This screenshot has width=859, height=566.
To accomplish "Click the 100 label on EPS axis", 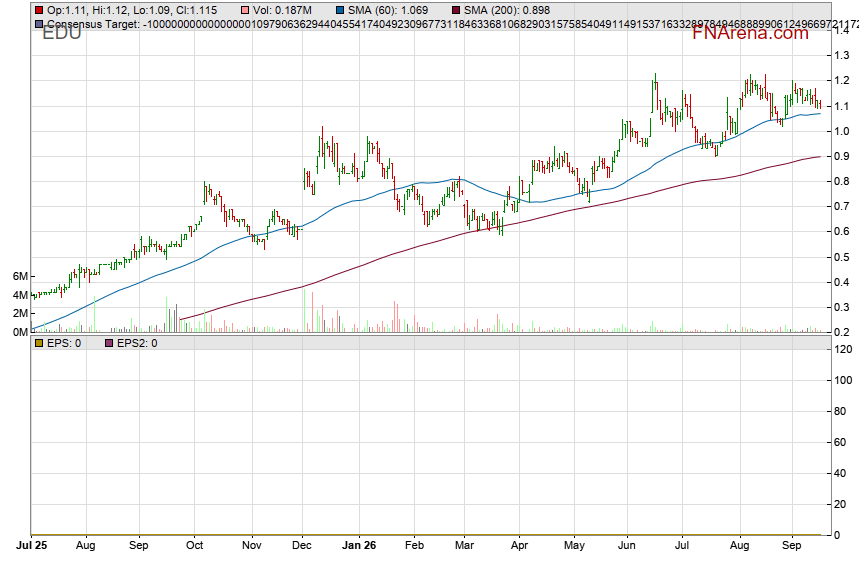I will [843, 380].
